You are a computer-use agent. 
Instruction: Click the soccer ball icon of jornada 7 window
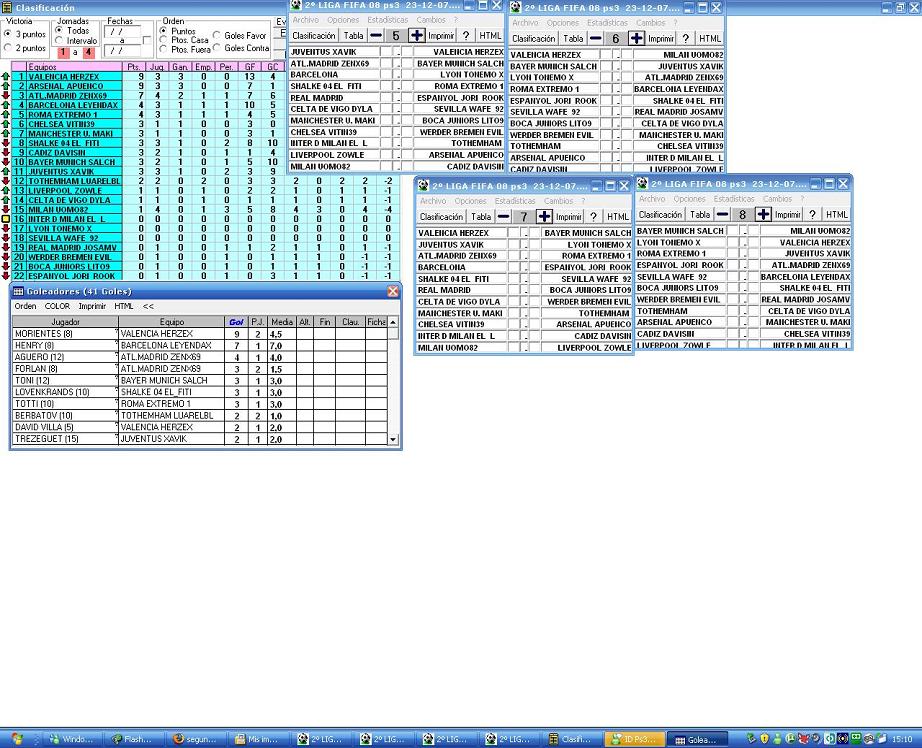[423, 186]
